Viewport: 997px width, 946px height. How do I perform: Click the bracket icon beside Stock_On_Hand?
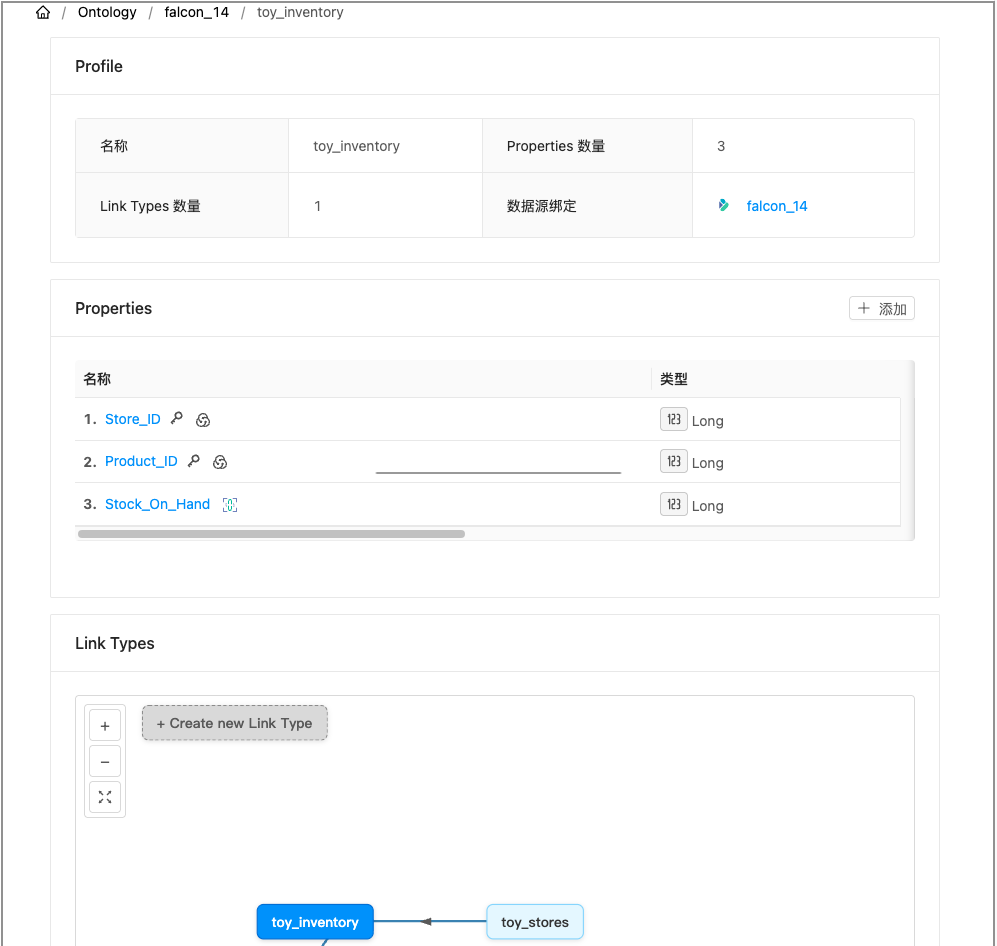pyautogui.click(x=230, y=505)
